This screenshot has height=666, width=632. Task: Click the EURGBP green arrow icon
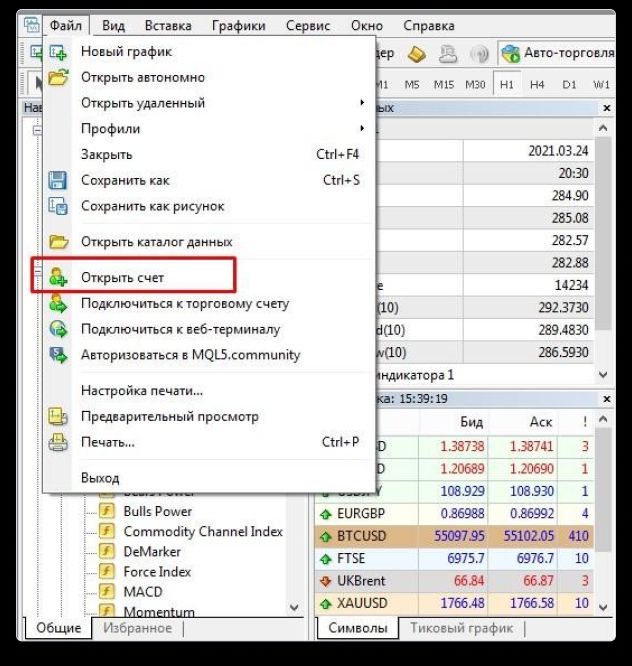pos(326,514)
